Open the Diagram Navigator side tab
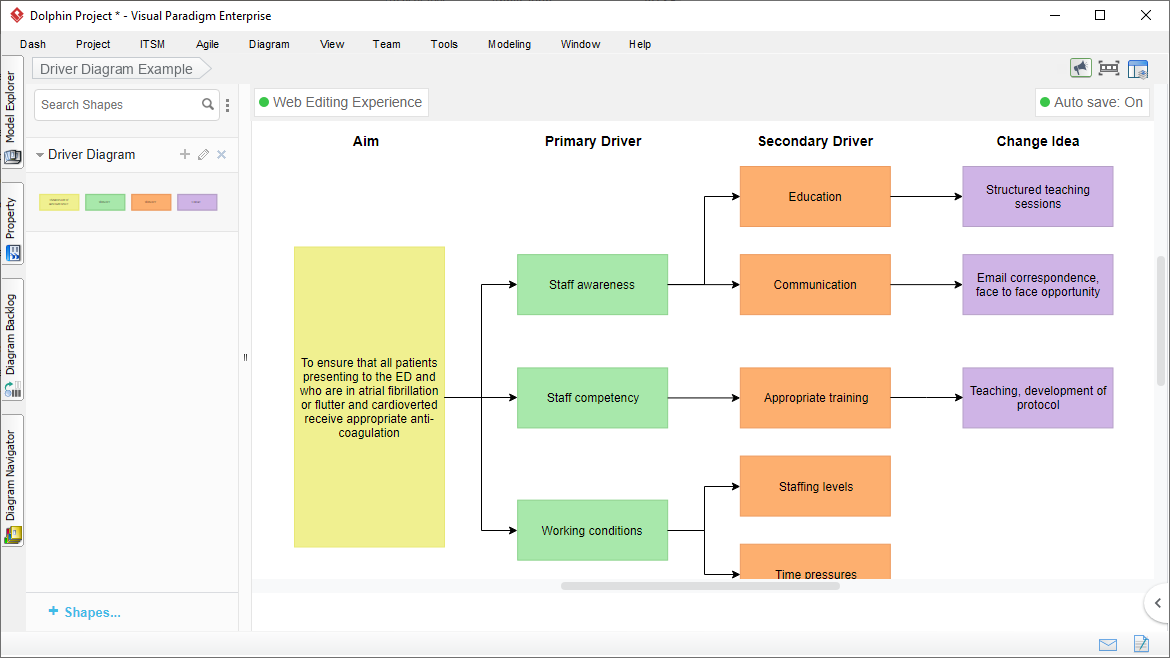Viewport: 1170px width, 658px height. pyautogui.click(x=12, y=482)
